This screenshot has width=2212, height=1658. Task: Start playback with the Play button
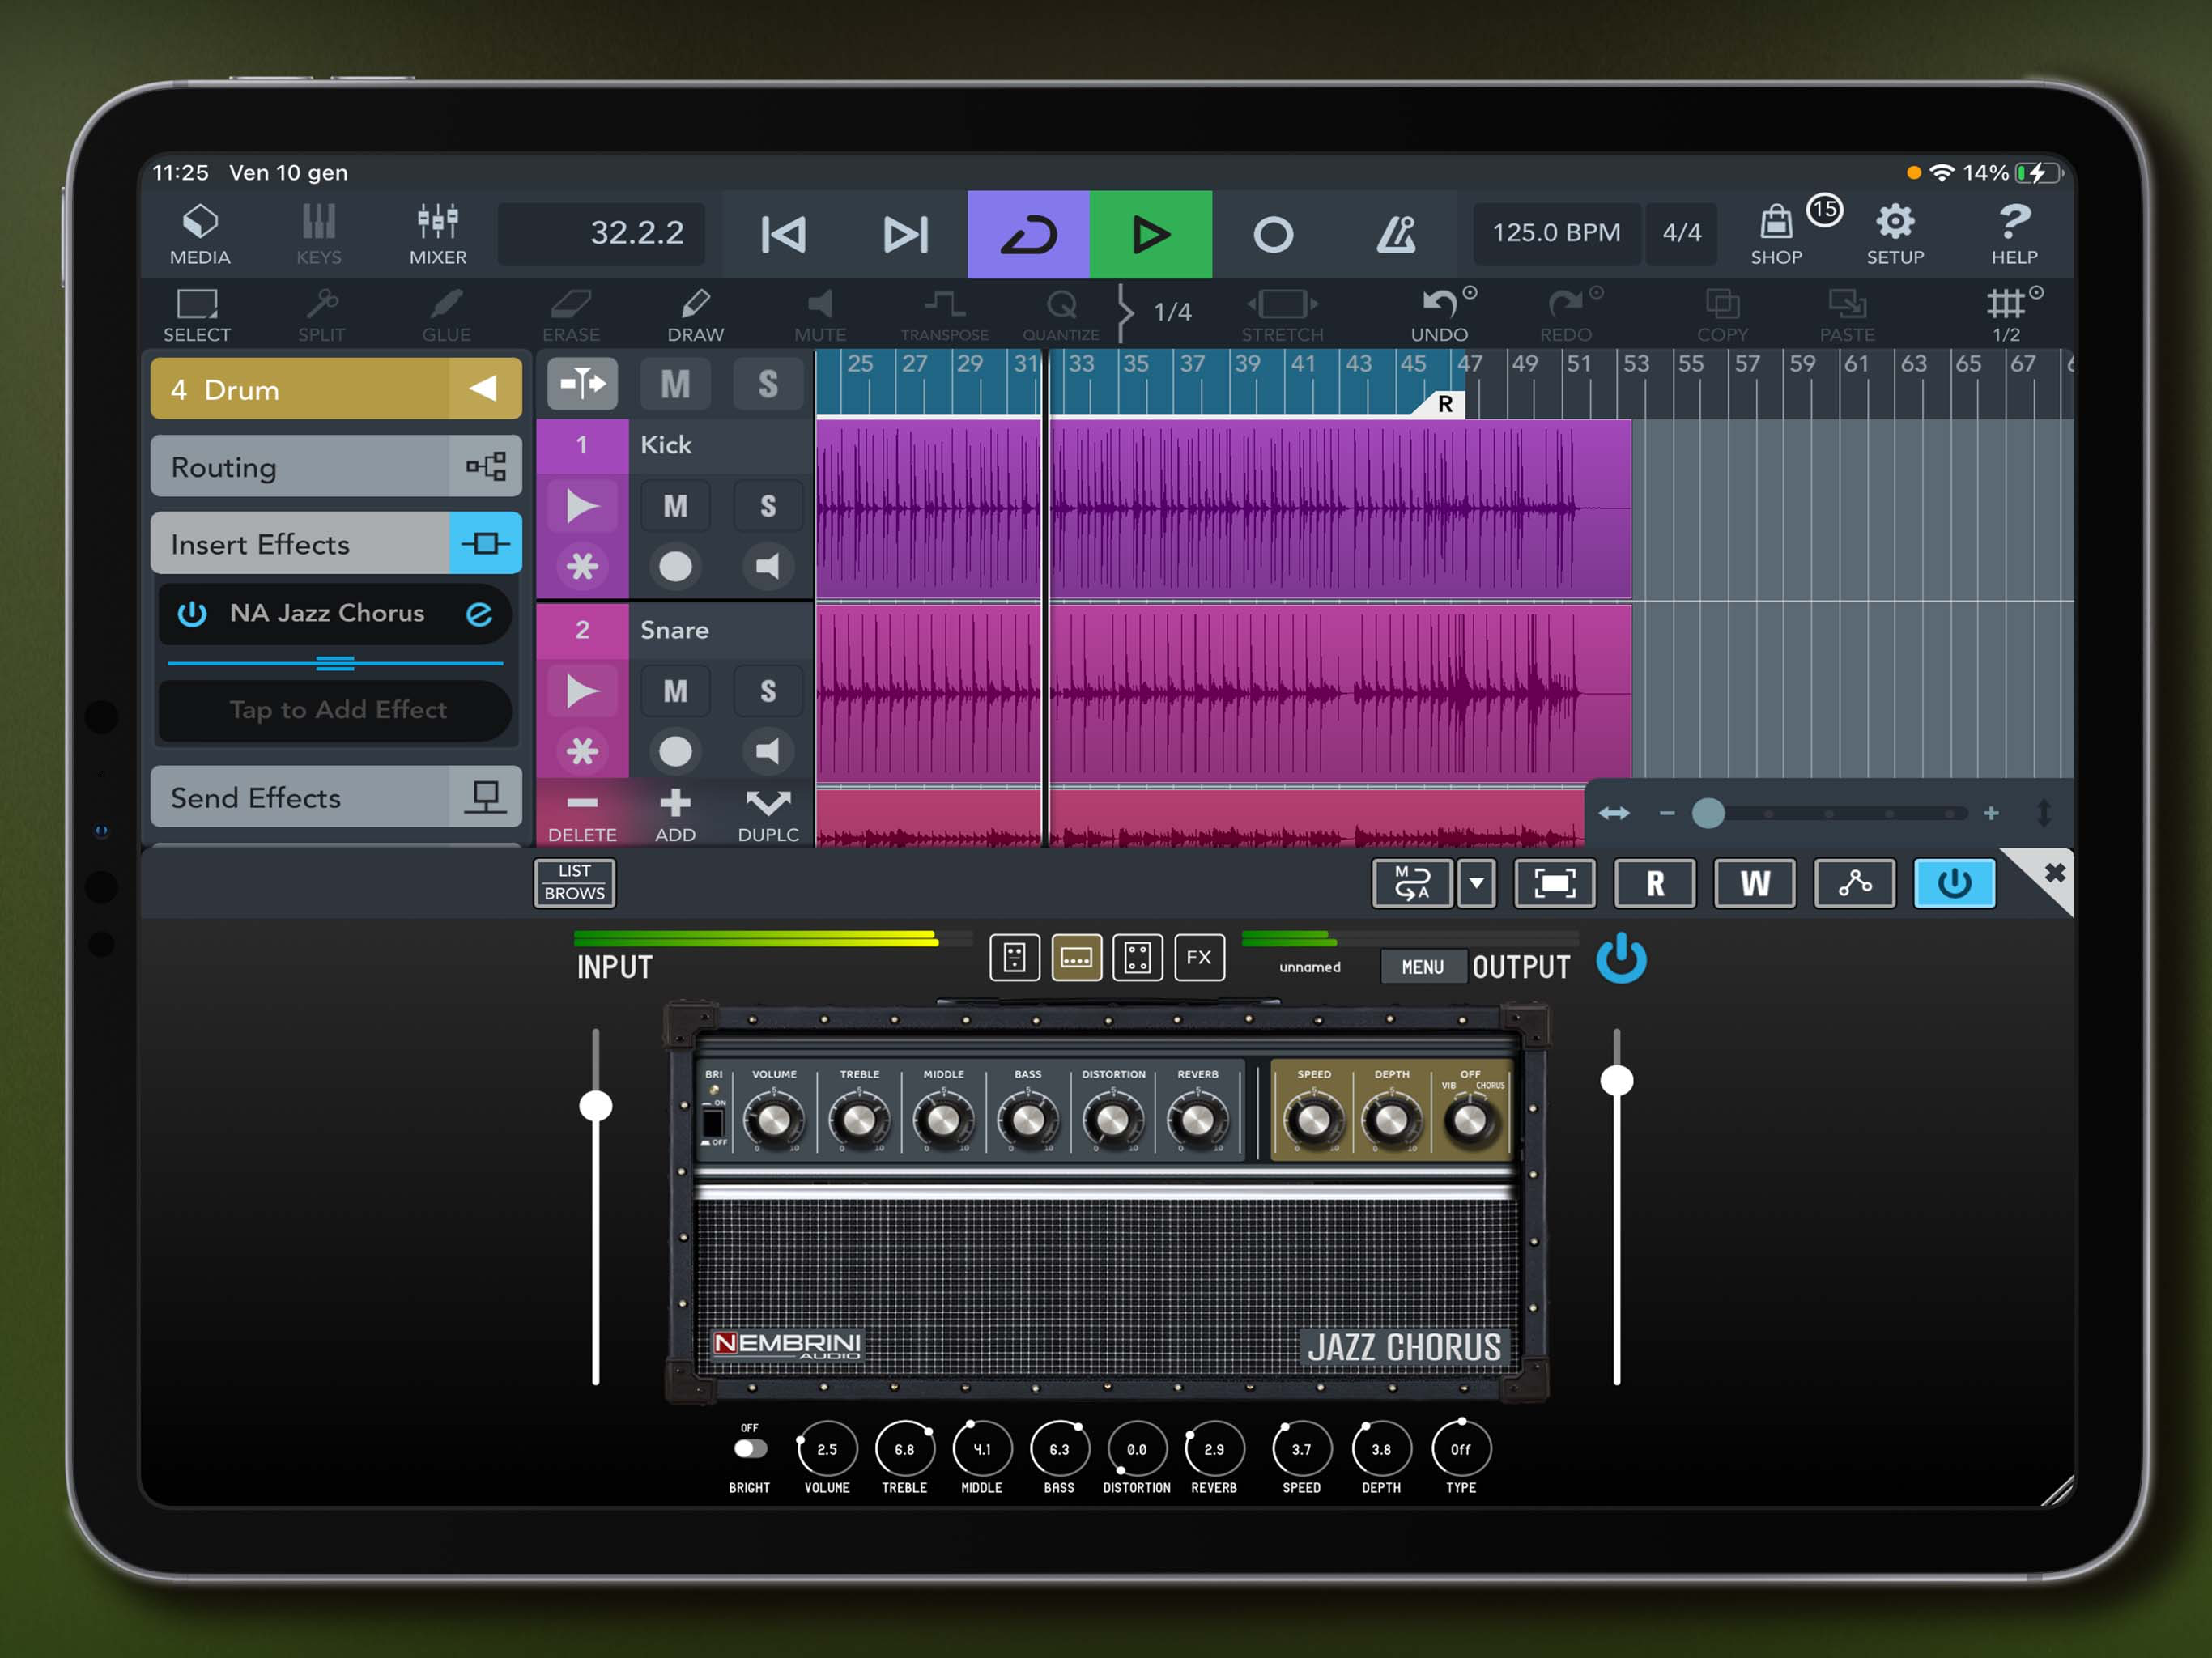click(x=1151, y=235)
